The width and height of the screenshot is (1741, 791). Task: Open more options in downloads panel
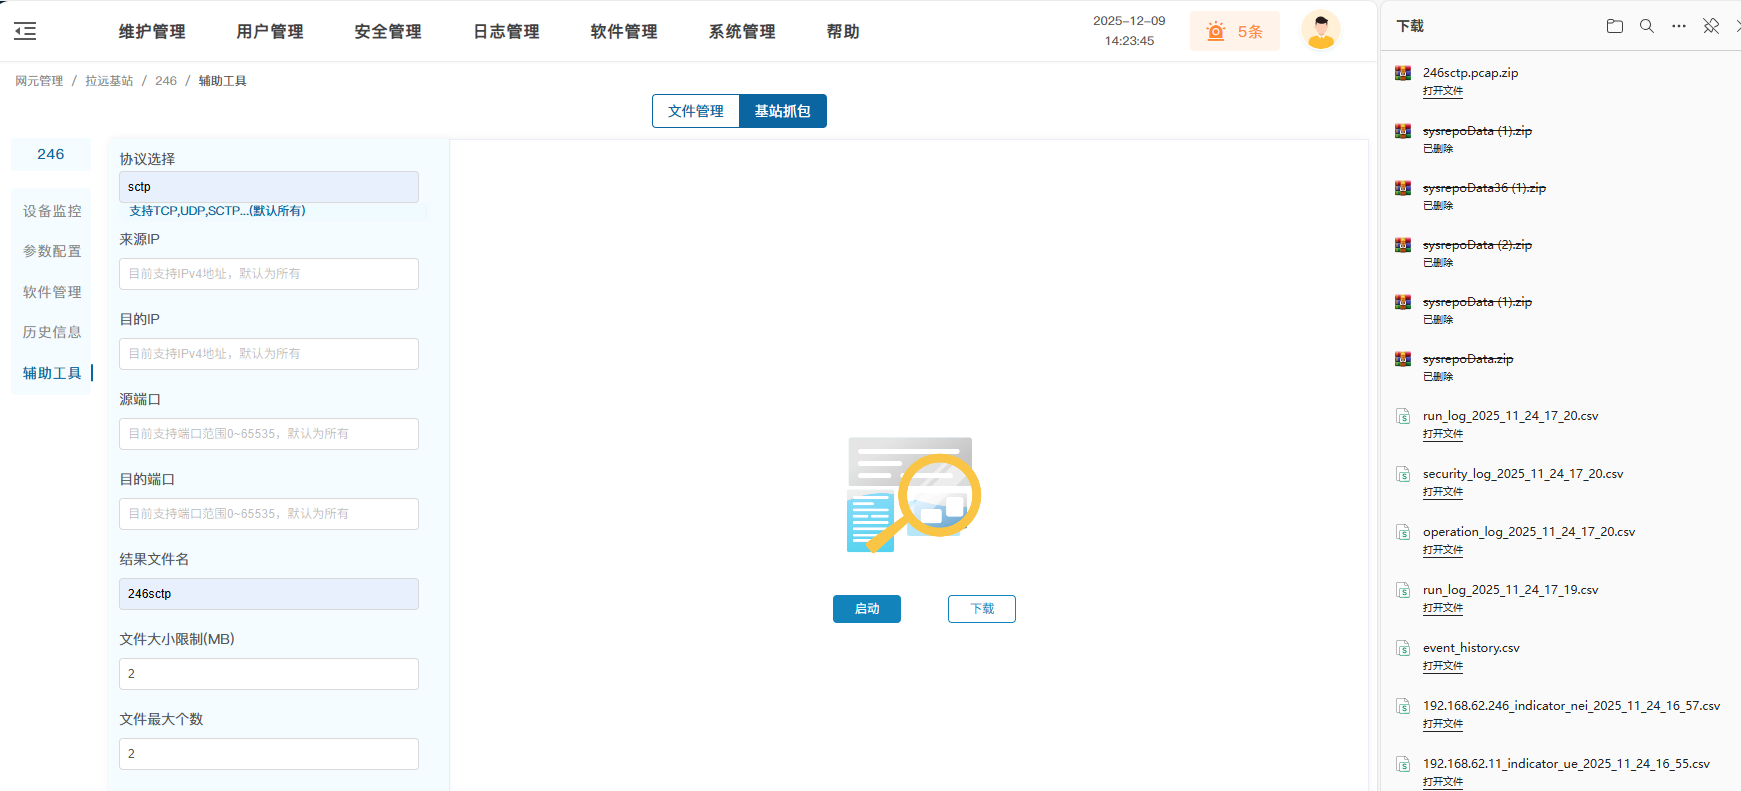click(x=1678, y=26)
